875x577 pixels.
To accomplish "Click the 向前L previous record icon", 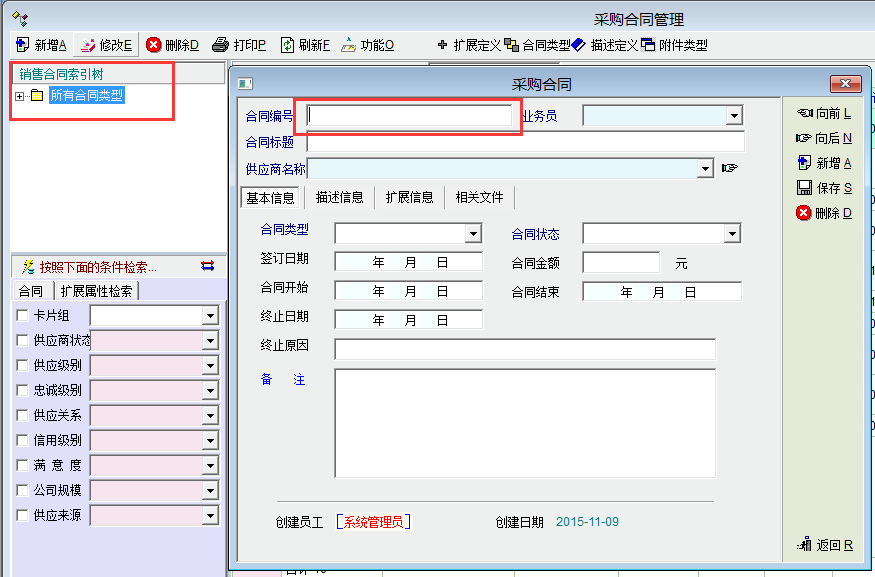I will pyautogui.click(x=803, y=113).
